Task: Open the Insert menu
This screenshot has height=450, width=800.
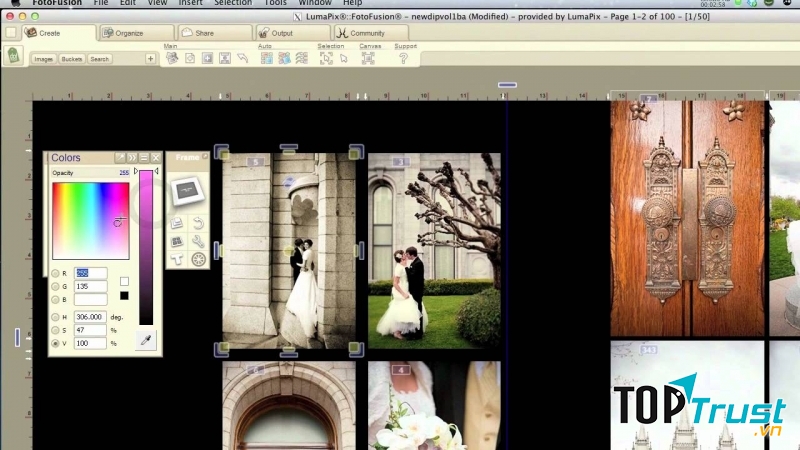Action: point(190,3)
